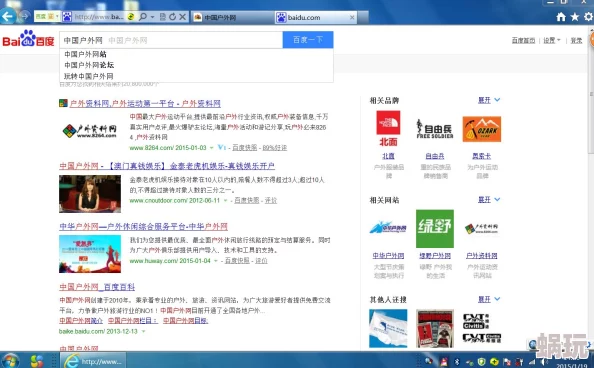Click the green 绿野 site logo
Screen dimensions: 594x368
pyautogui.click(x=435, y=228)
